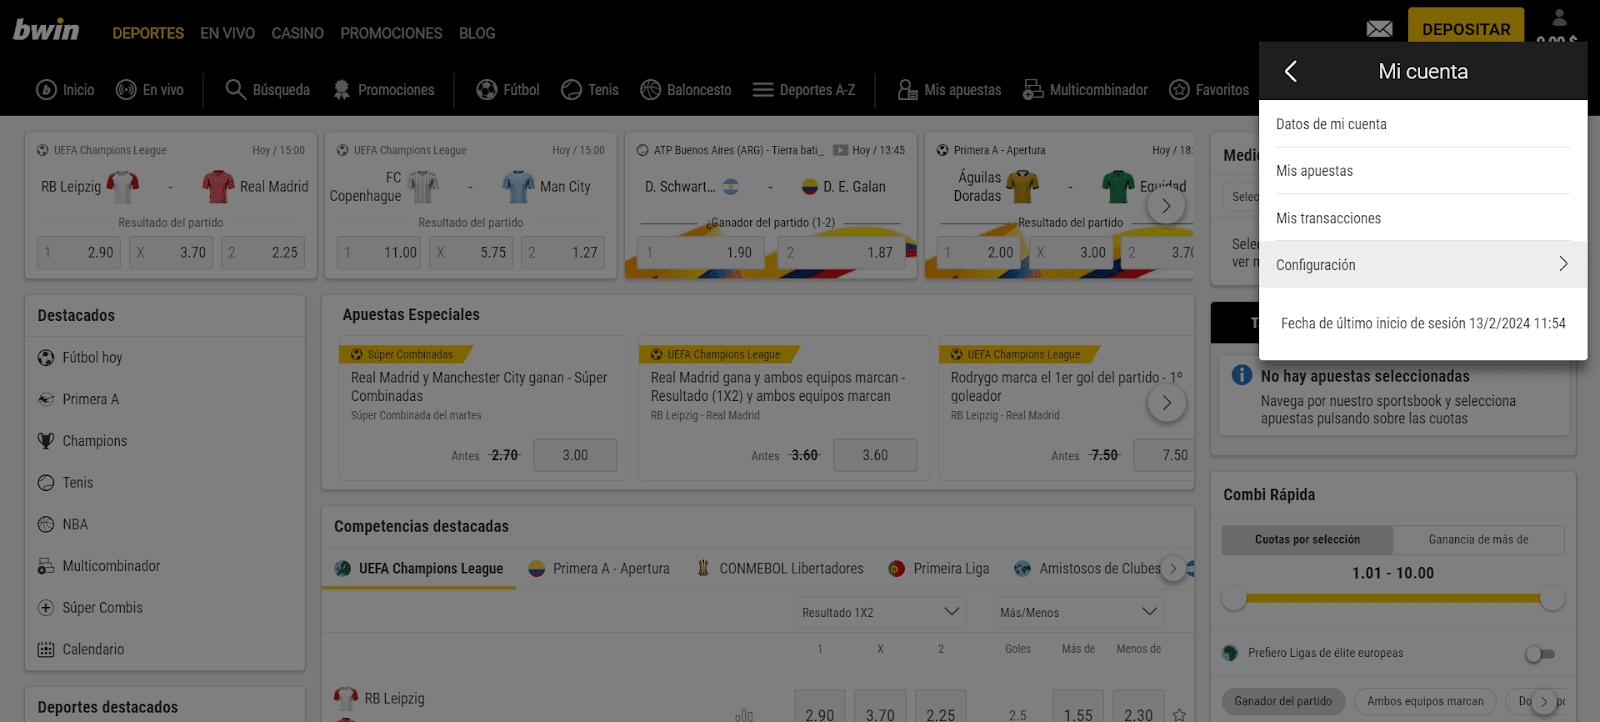Bet on D. Schwartzman at 1.90

701,252
